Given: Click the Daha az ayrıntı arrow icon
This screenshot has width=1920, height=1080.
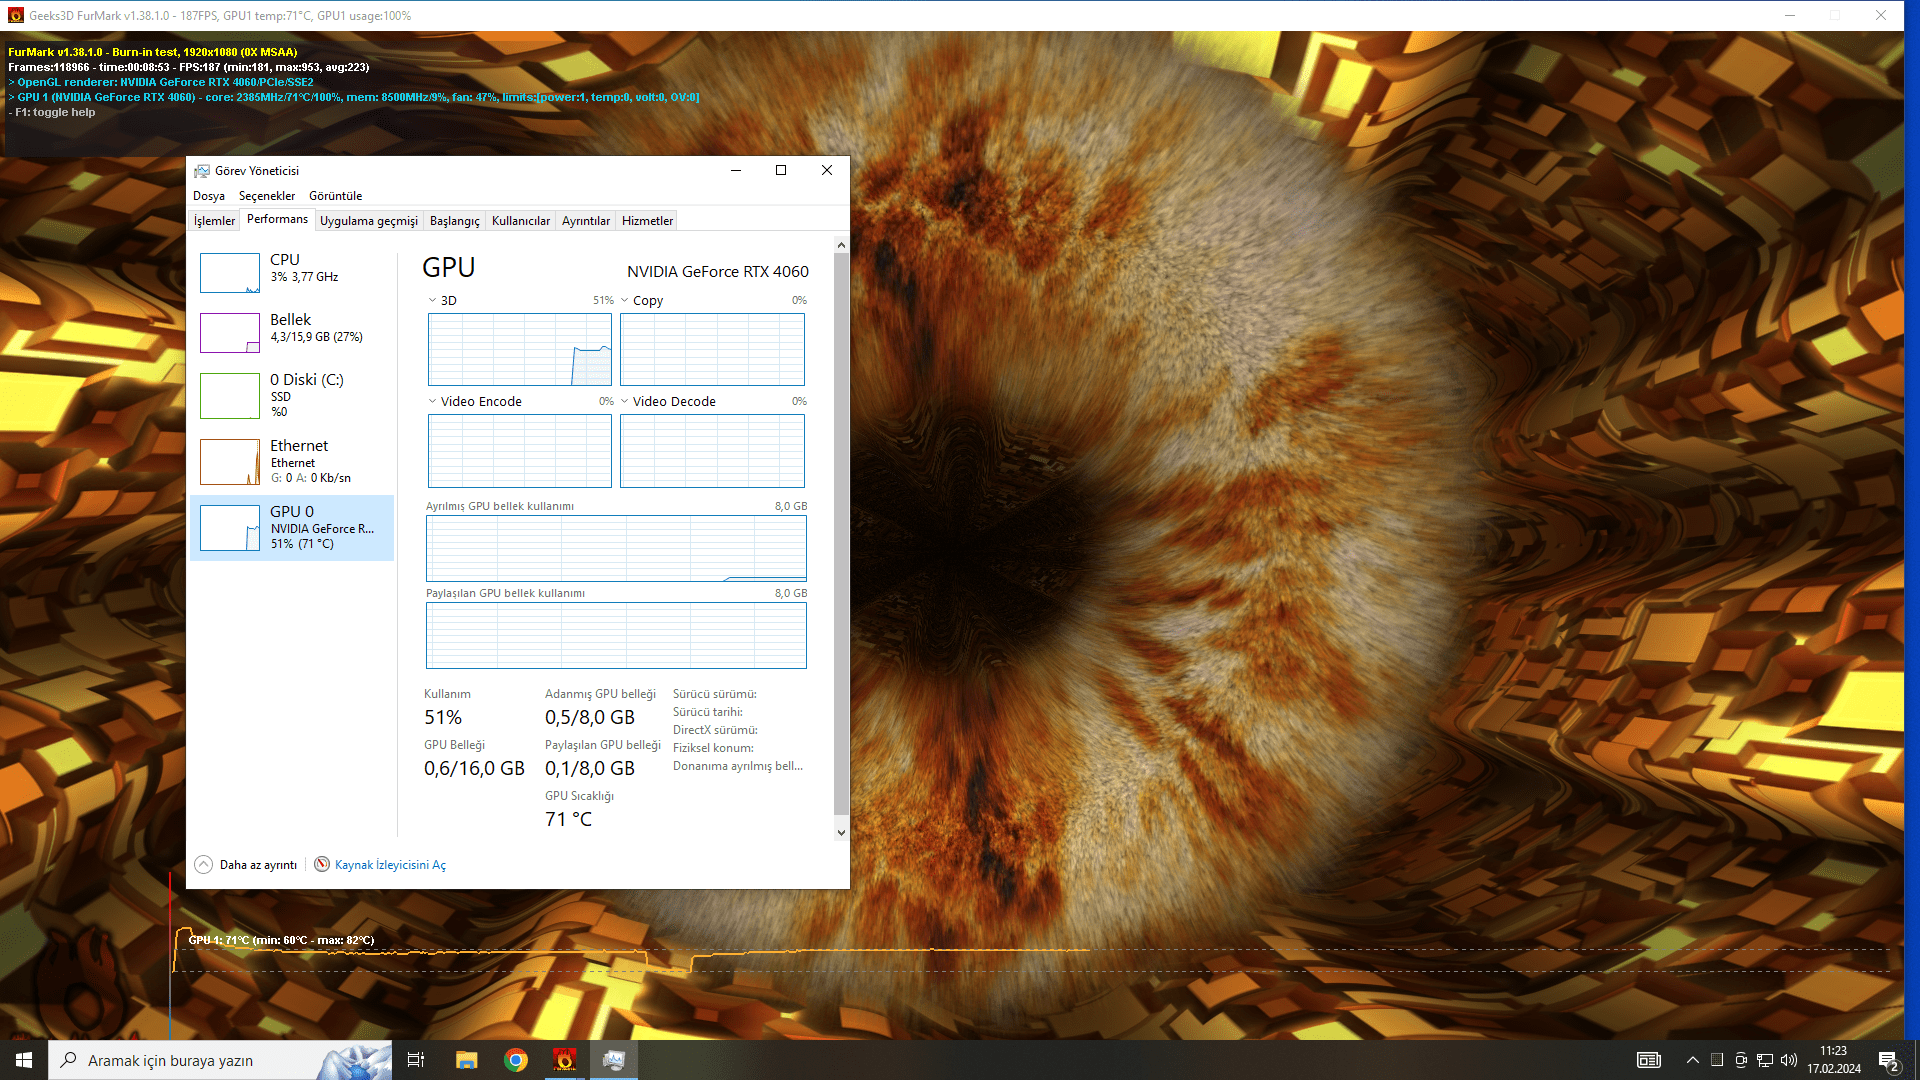Looking at the screenshot, I should point(204,864).
